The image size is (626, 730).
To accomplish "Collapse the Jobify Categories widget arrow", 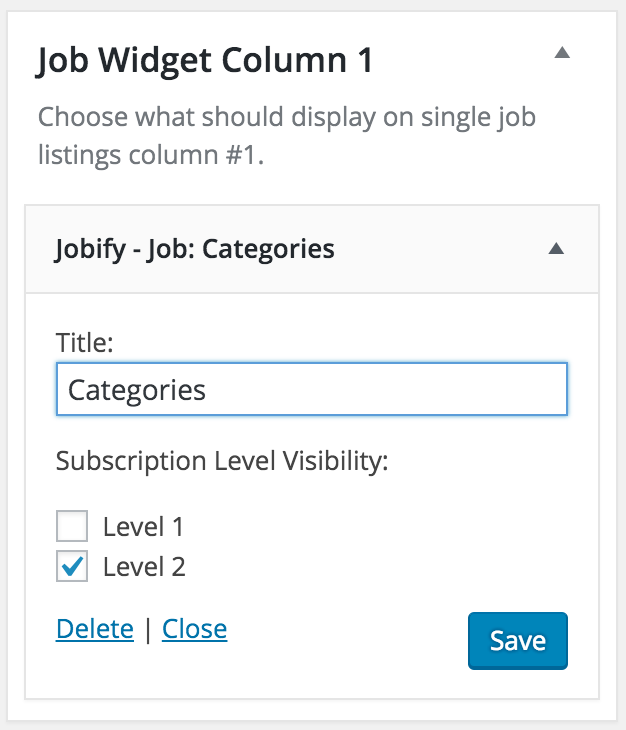I will pos(556,249).
